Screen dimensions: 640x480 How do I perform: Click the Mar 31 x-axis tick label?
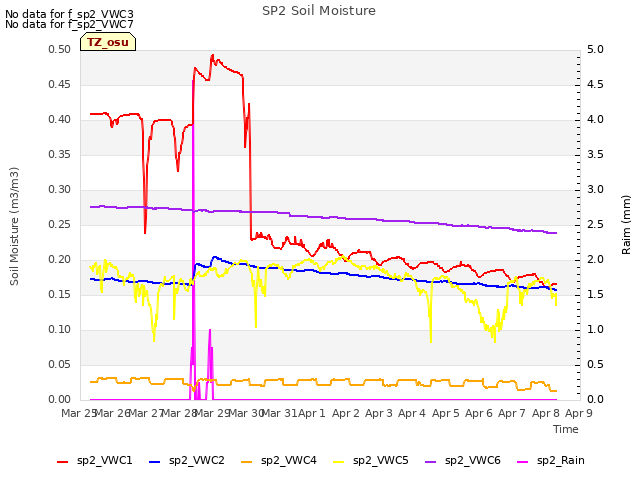pos(279,413)
